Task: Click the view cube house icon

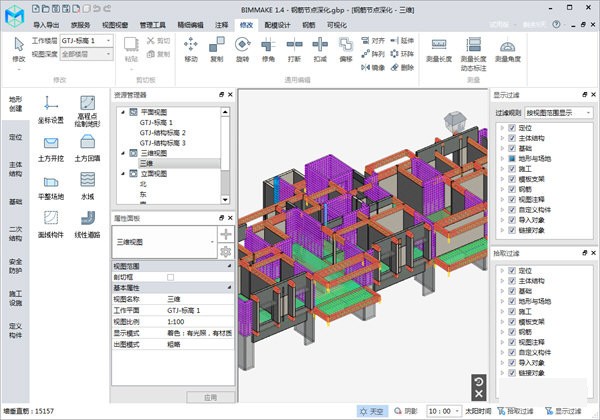Action: point(454,117)
